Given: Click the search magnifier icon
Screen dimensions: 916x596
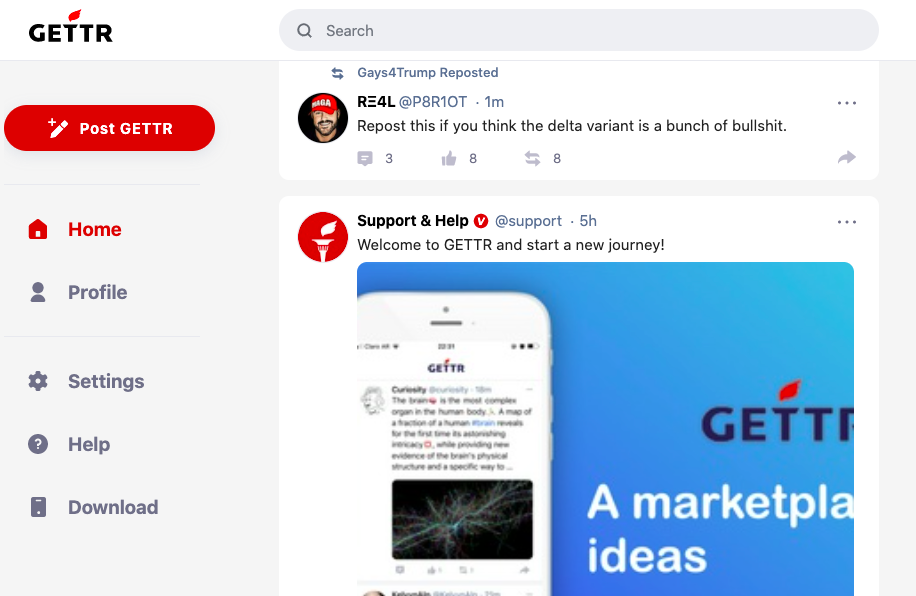Looking at the screenshot, I should pyautogui.click(x=304, y=30).
